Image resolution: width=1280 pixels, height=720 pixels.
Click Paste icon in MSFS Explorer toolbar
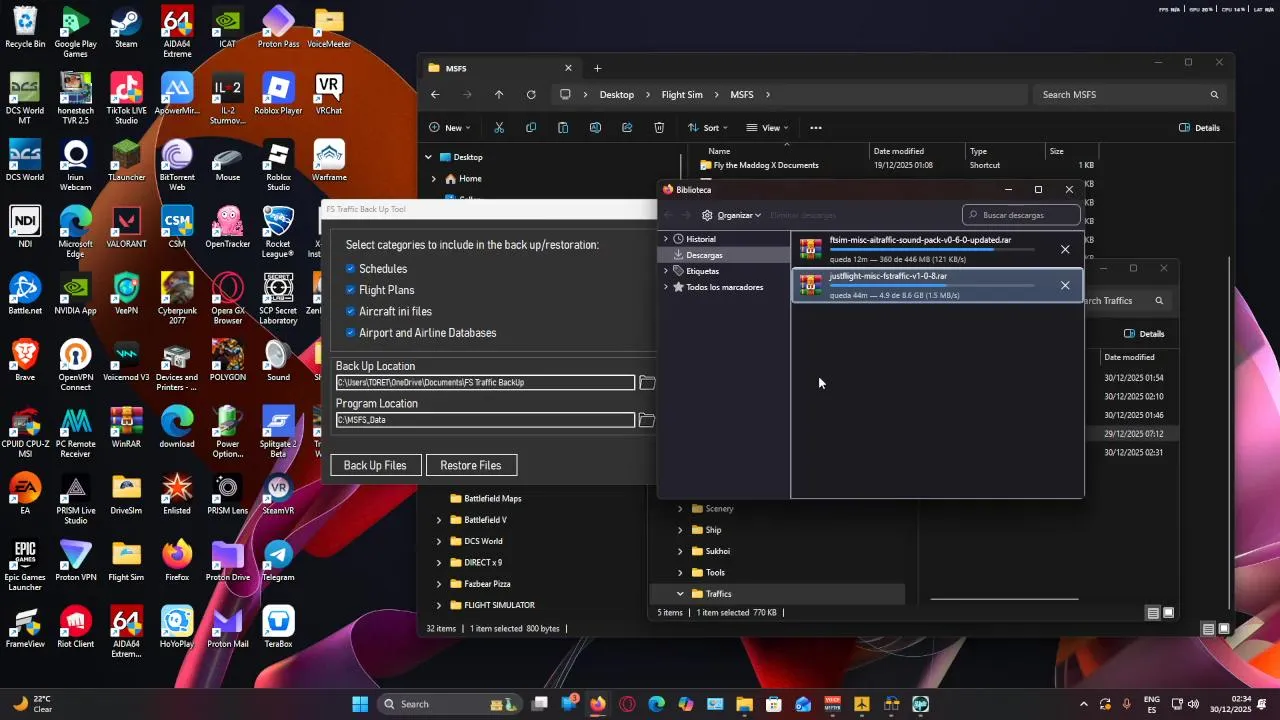click(x=563, y=128)
